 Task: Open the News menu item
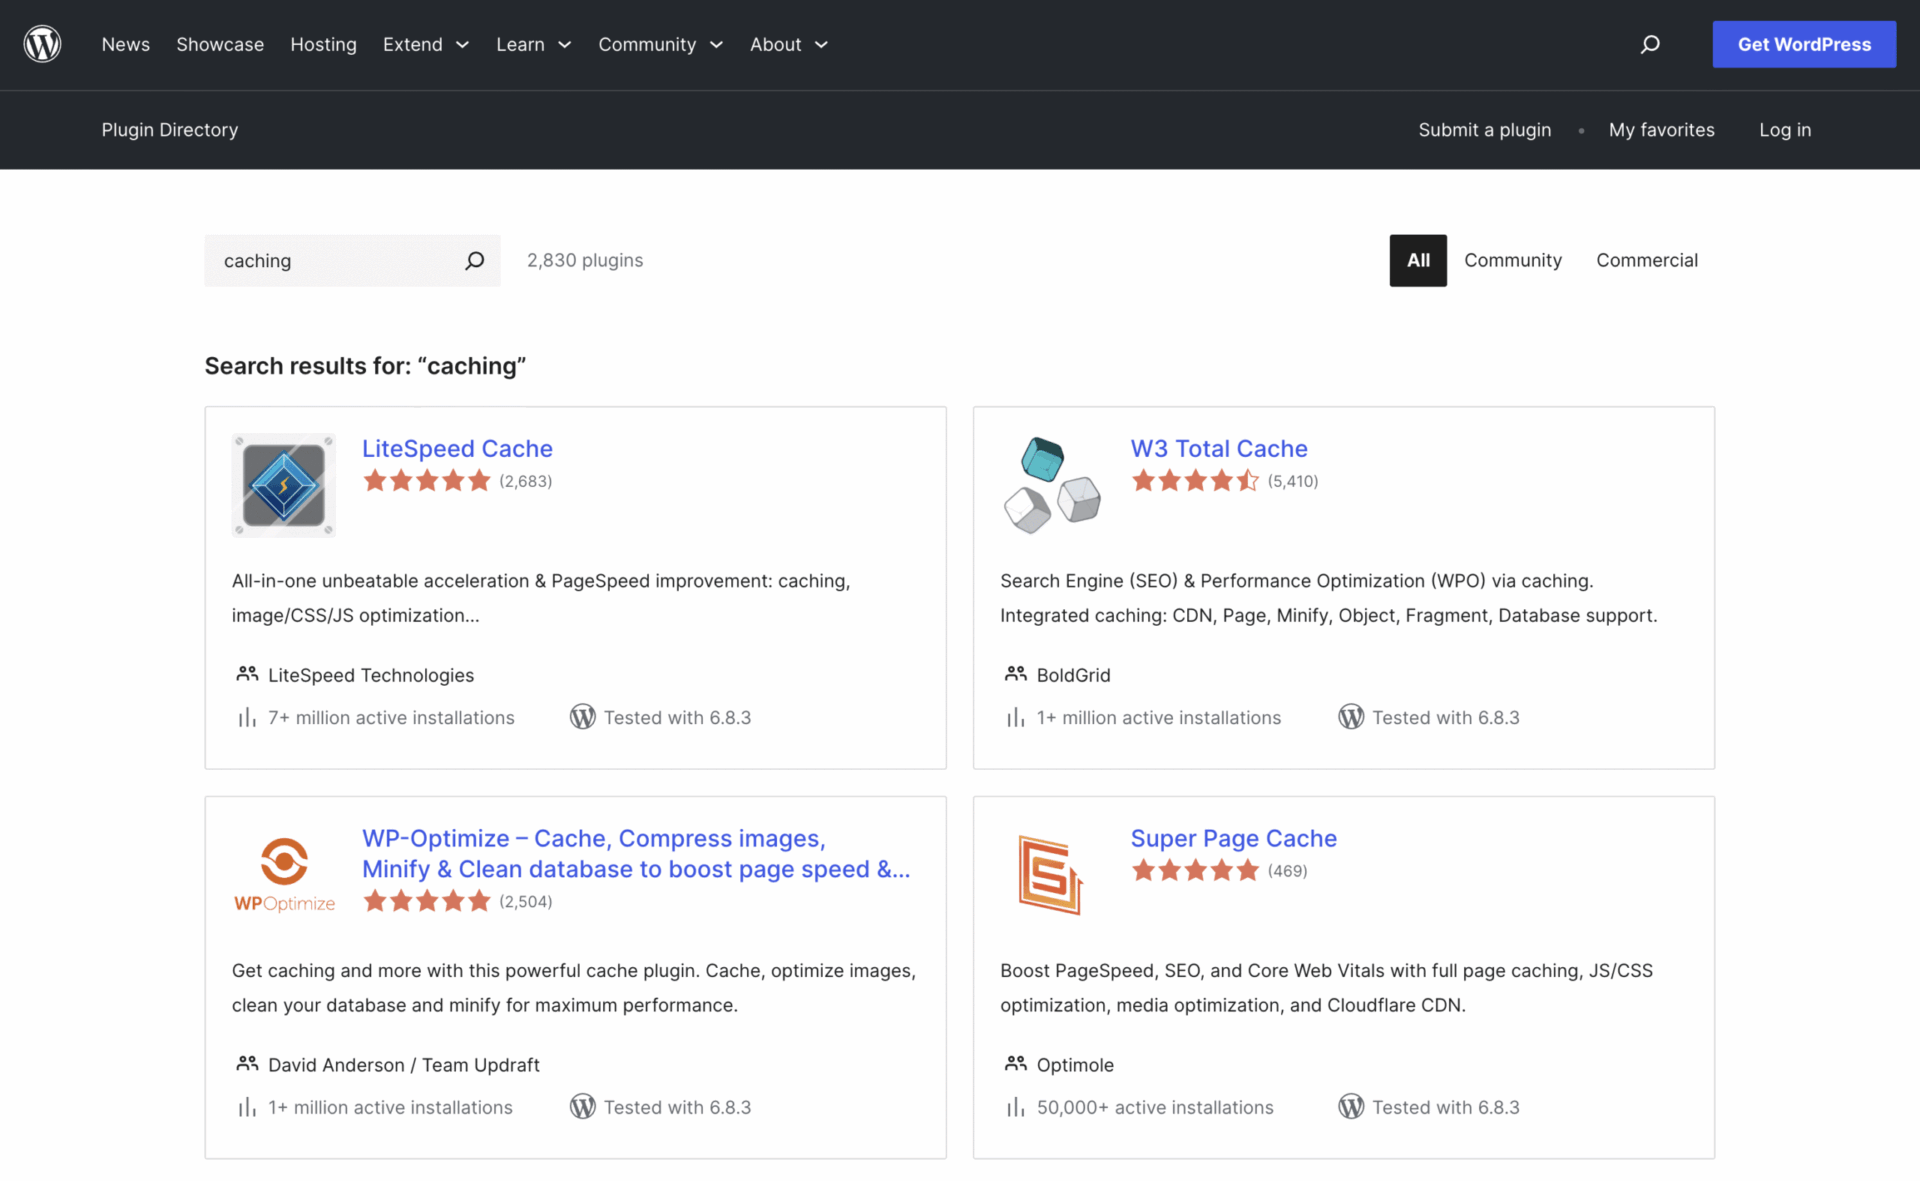[125, 44]
